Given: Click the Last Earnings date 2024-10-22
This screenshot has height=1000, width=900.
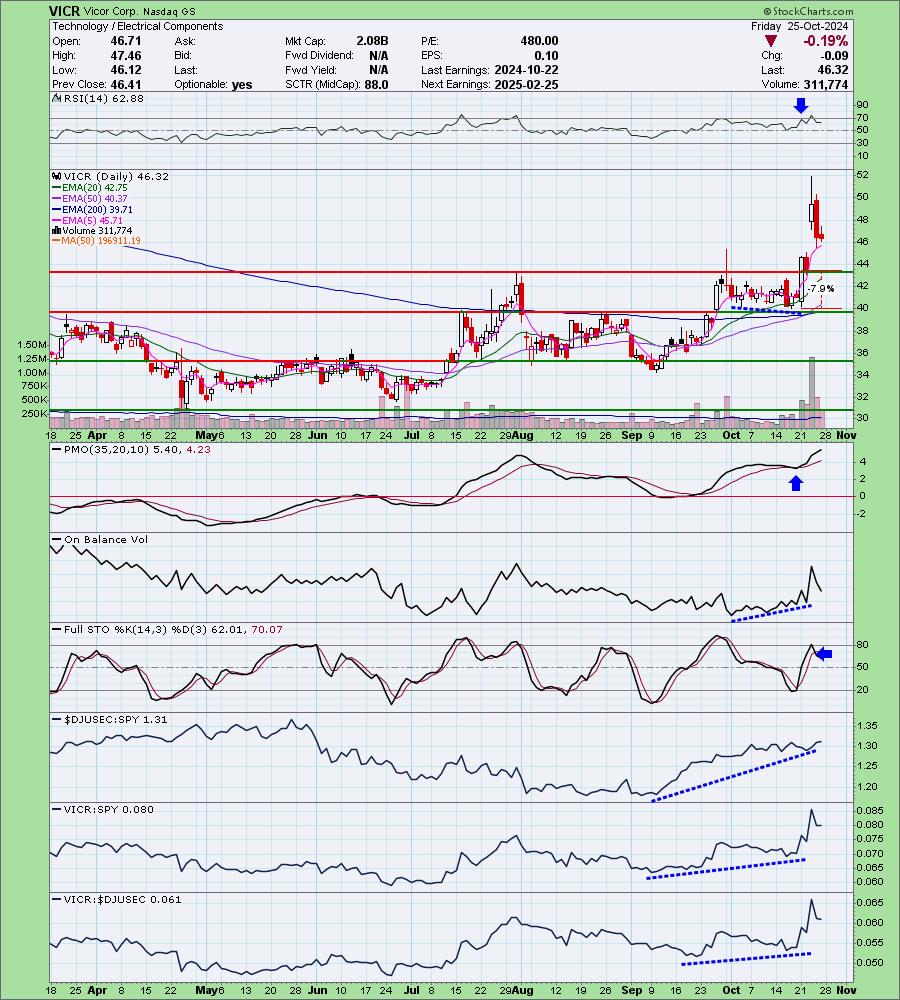Looking at the screenshot, I should 524,70.
